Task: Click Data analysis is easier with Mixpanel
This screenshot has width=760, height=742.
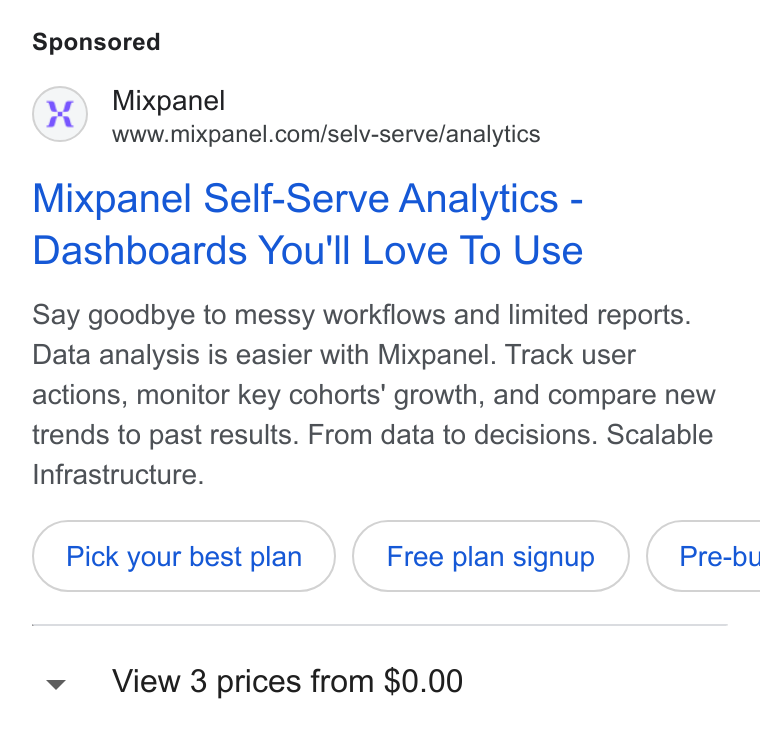Action: [x=264, y=355]
